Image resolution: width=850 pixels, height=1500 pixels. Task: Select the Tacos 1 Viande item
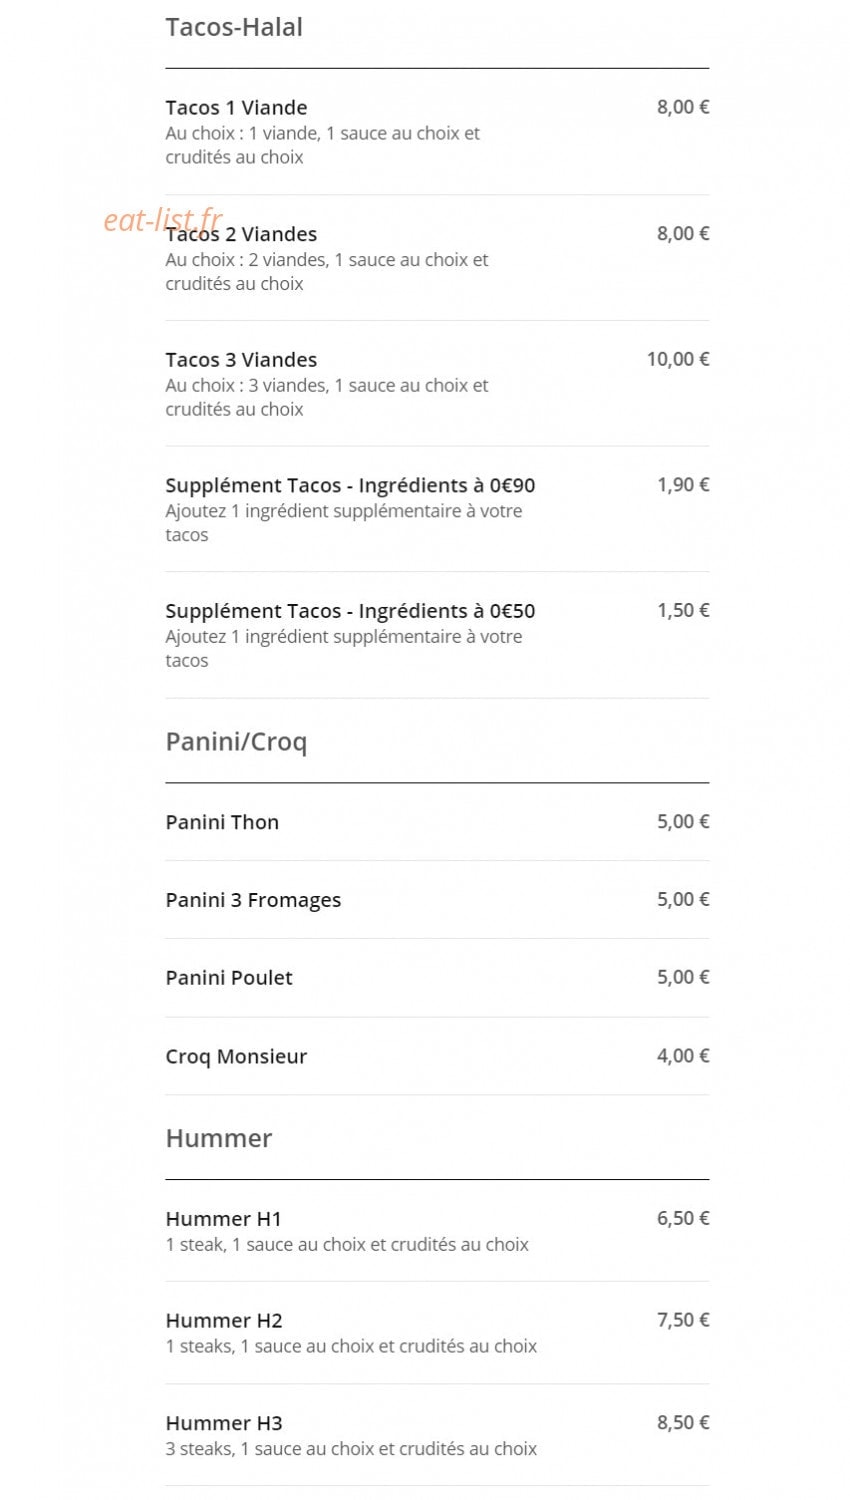point(437,131)
